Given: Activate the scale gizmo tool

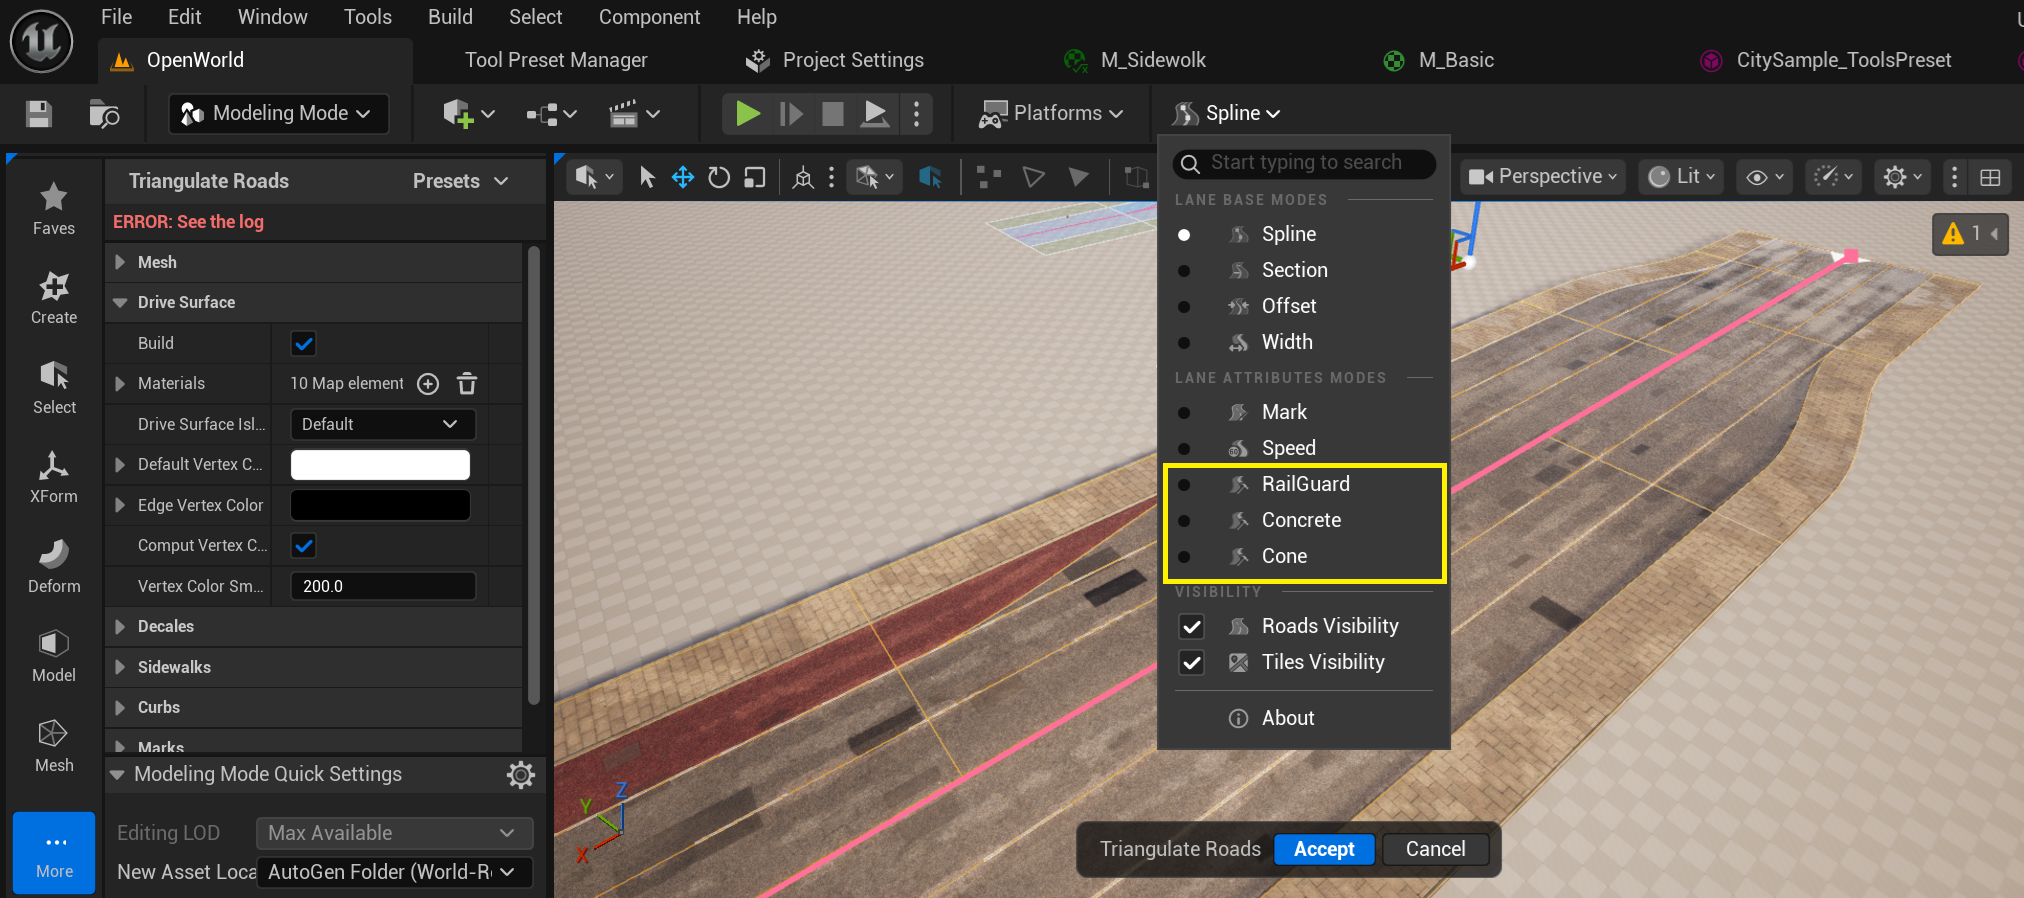Looking at the screenshot, I should [755, 177].
